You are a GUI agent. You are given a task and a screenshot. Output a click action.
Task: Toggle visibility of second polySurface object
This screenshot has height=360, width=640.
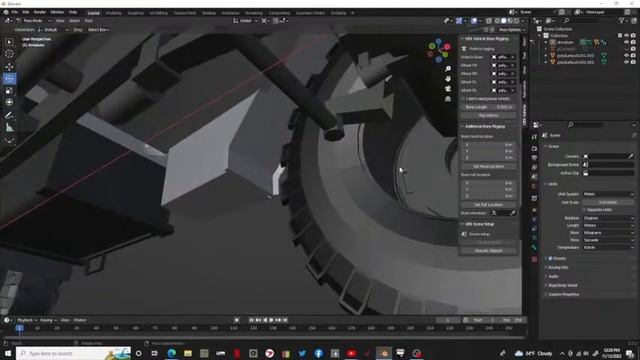click(626, 62)
